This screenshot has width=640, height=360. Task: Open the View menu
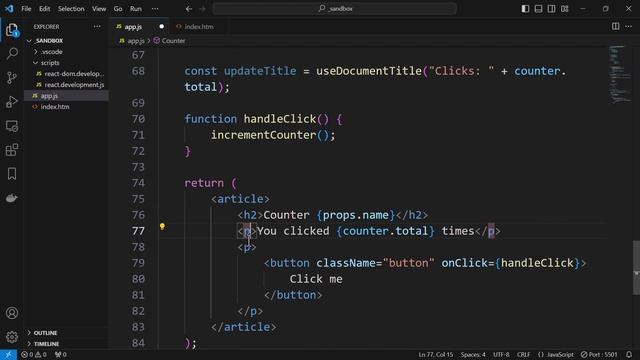click(x=99, y=9)
